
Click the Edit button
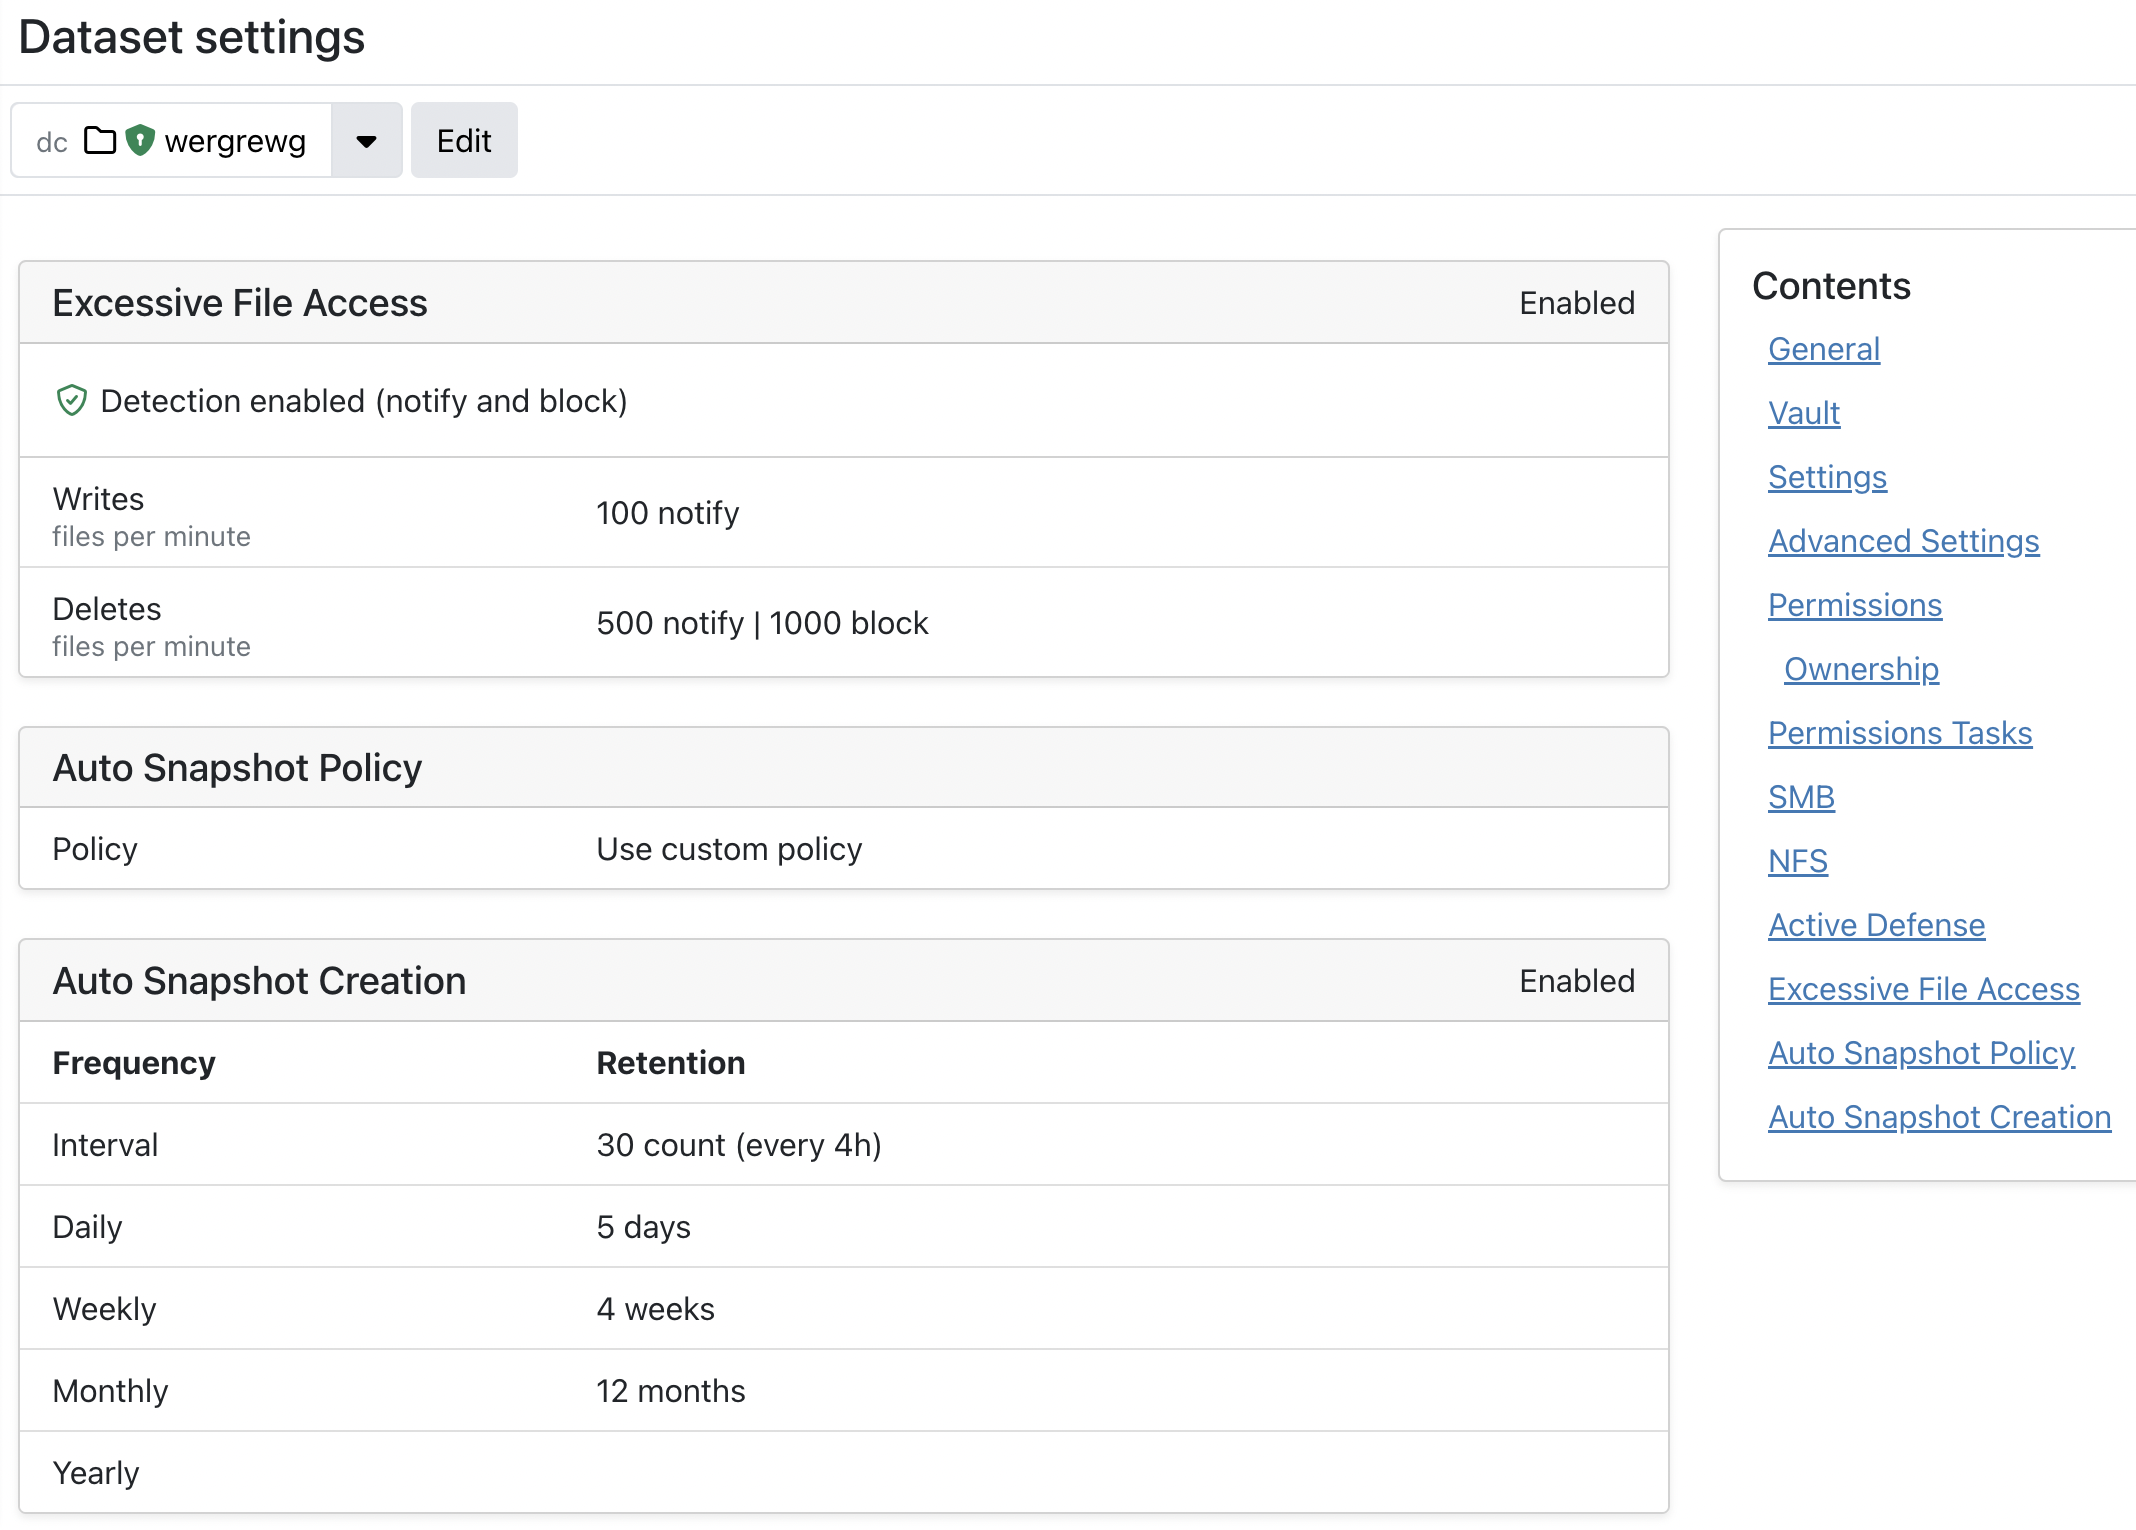(464, 141)
